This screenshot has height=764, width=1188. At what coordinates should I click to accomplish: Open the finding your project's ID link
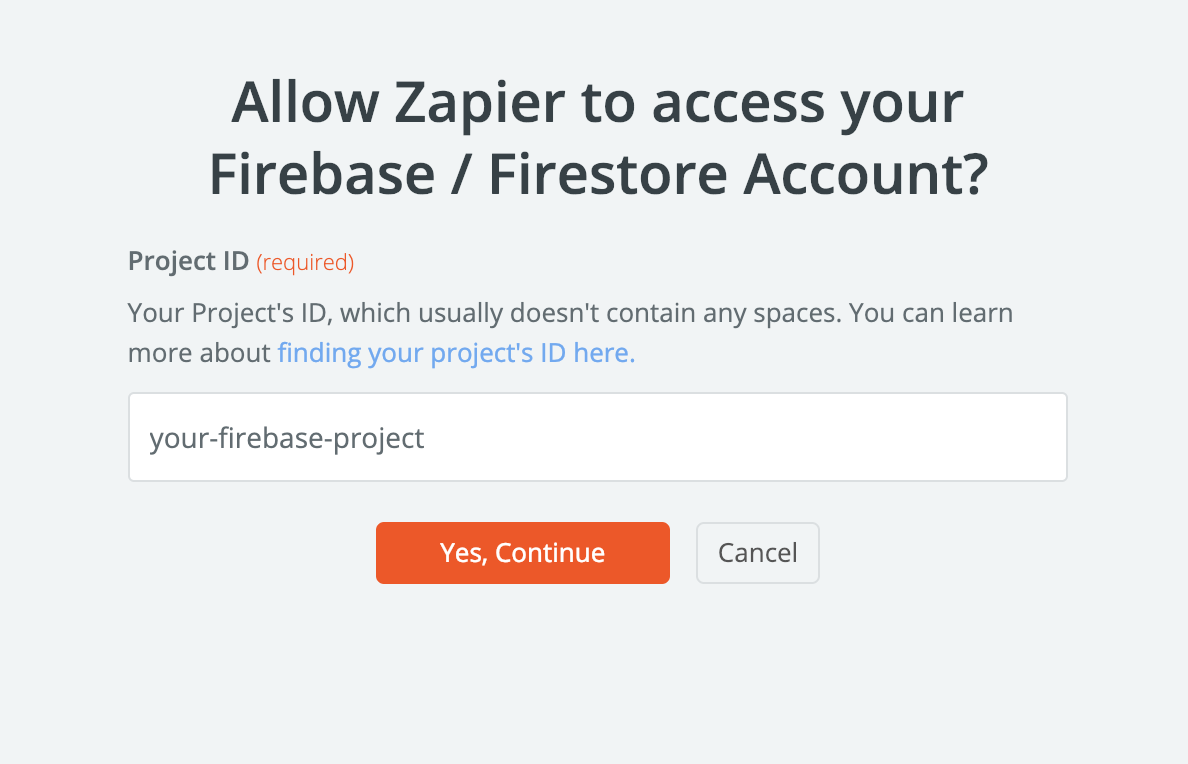click(x=456, y=353)
